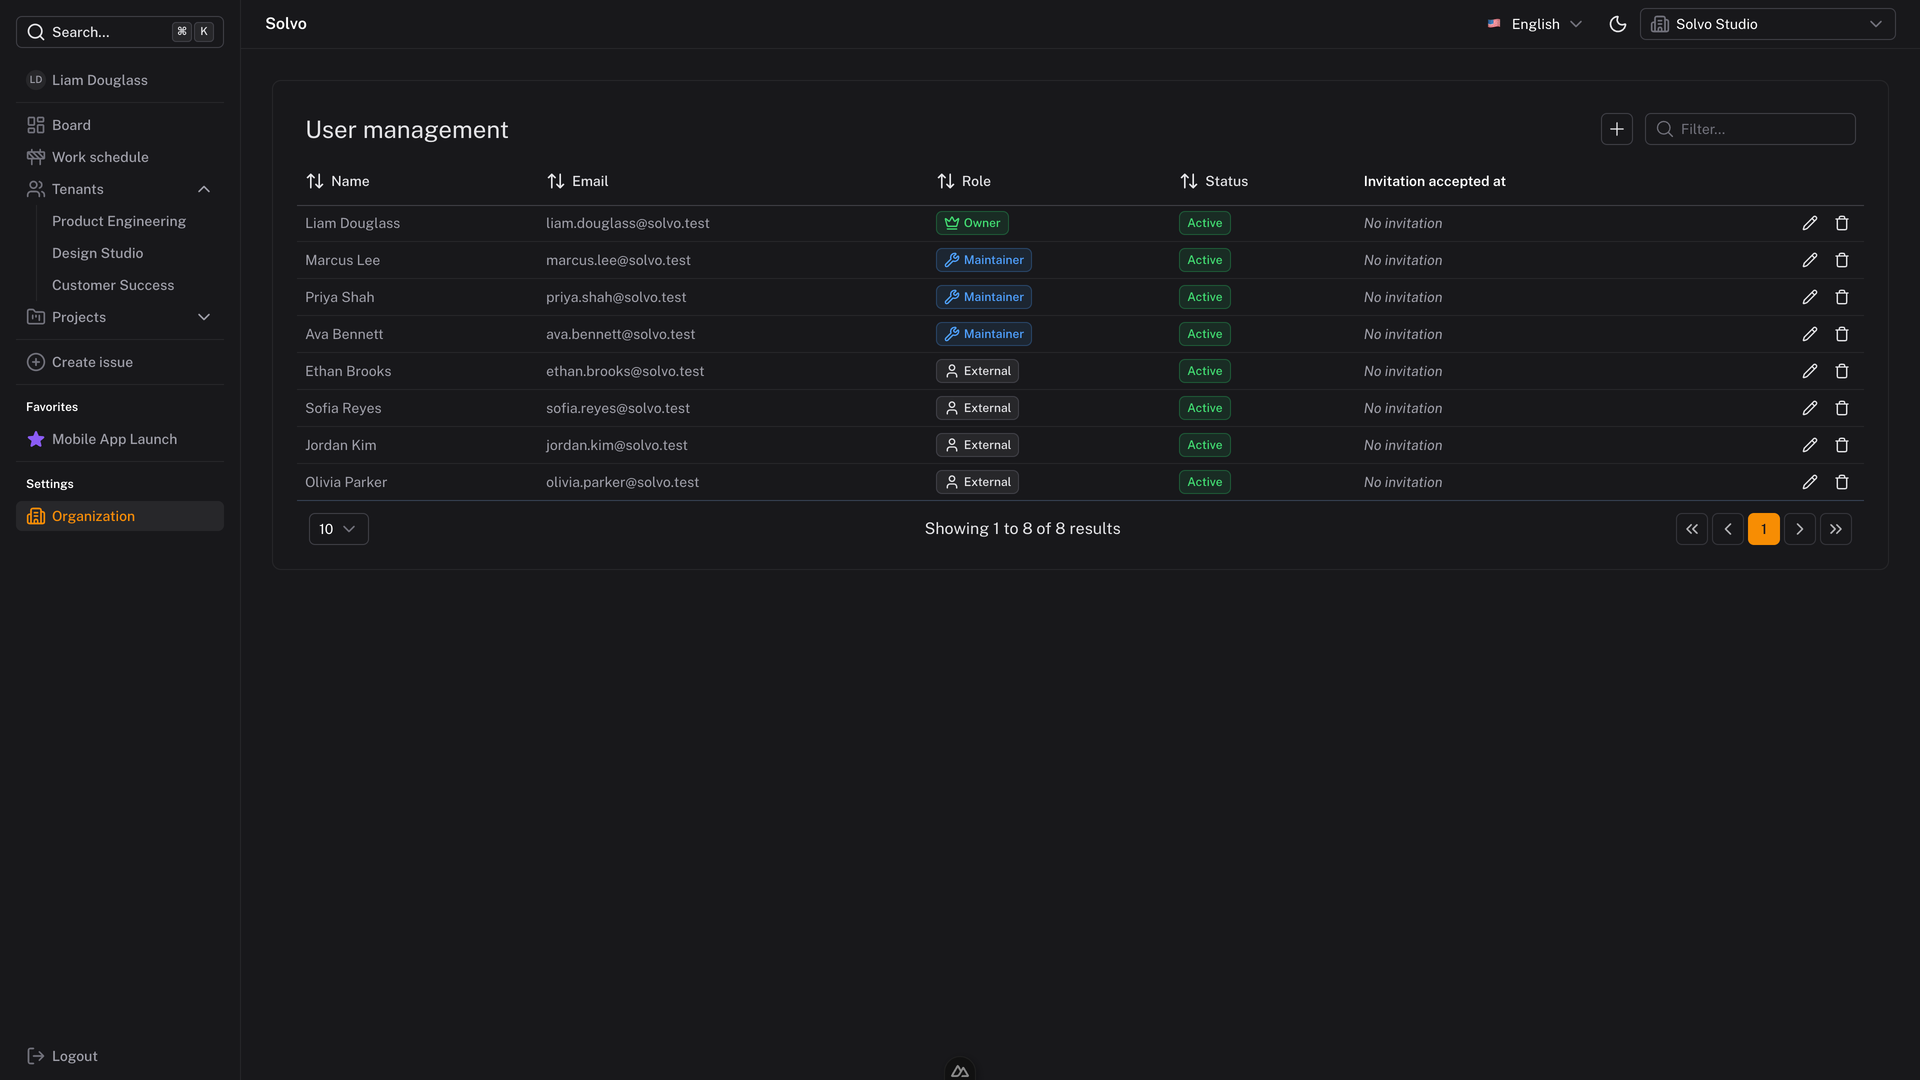The height and width of the screenshot is (1080, 1920).
Task: Open the page size dropdown showing 10
Action: pos(338,528)
